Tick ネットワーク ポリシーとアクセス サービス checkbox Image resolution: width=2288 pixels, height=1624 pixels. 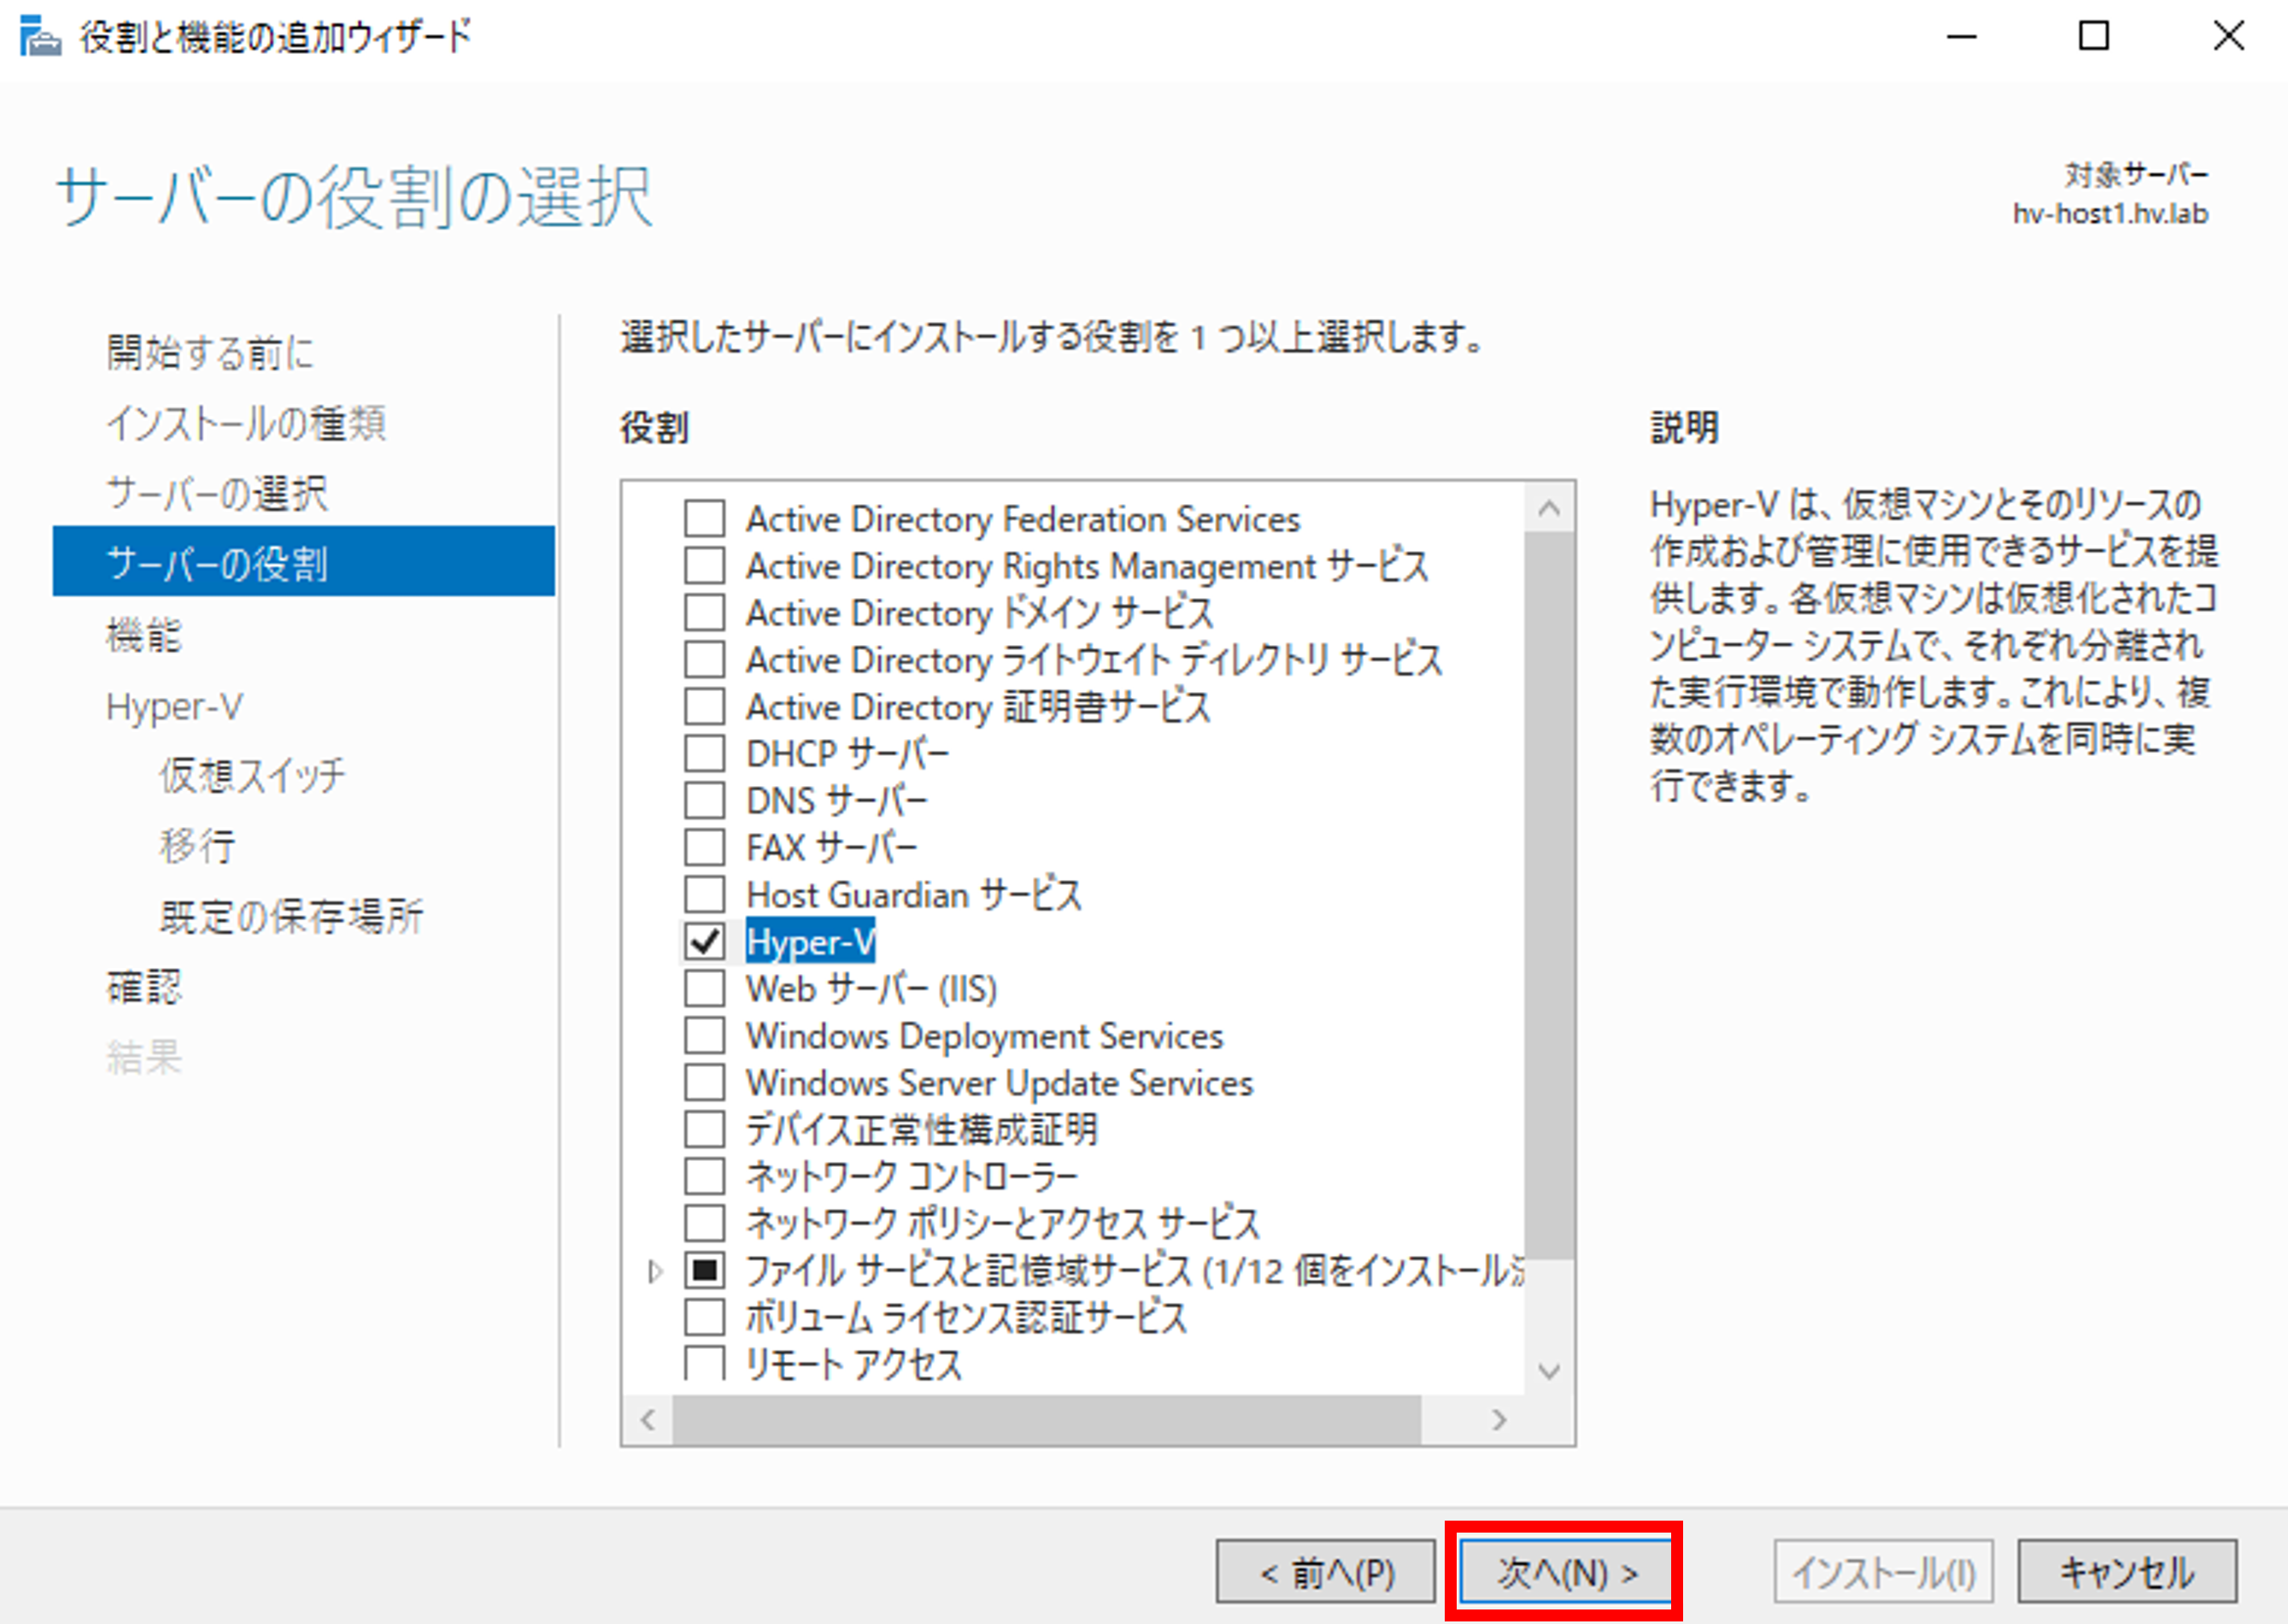point(705,1224)
